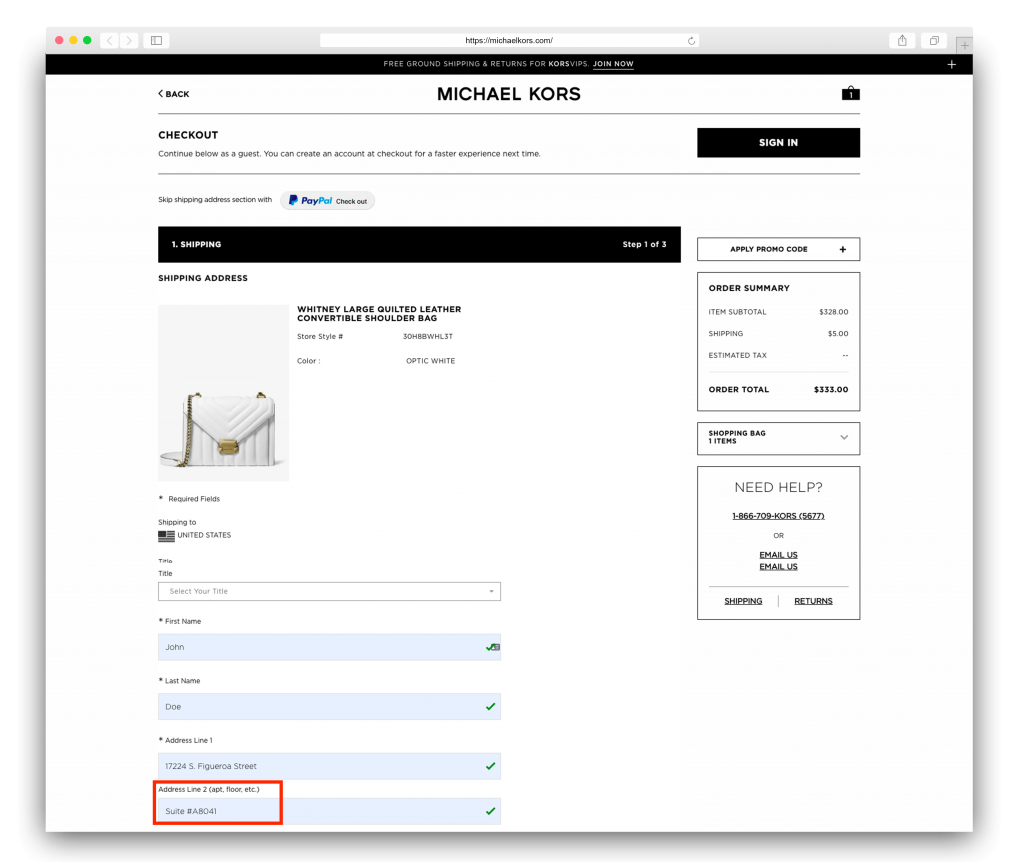Screen dimensions: 1024x862
Task: Click the Last Name field with Doe
Action: (329, 707)
